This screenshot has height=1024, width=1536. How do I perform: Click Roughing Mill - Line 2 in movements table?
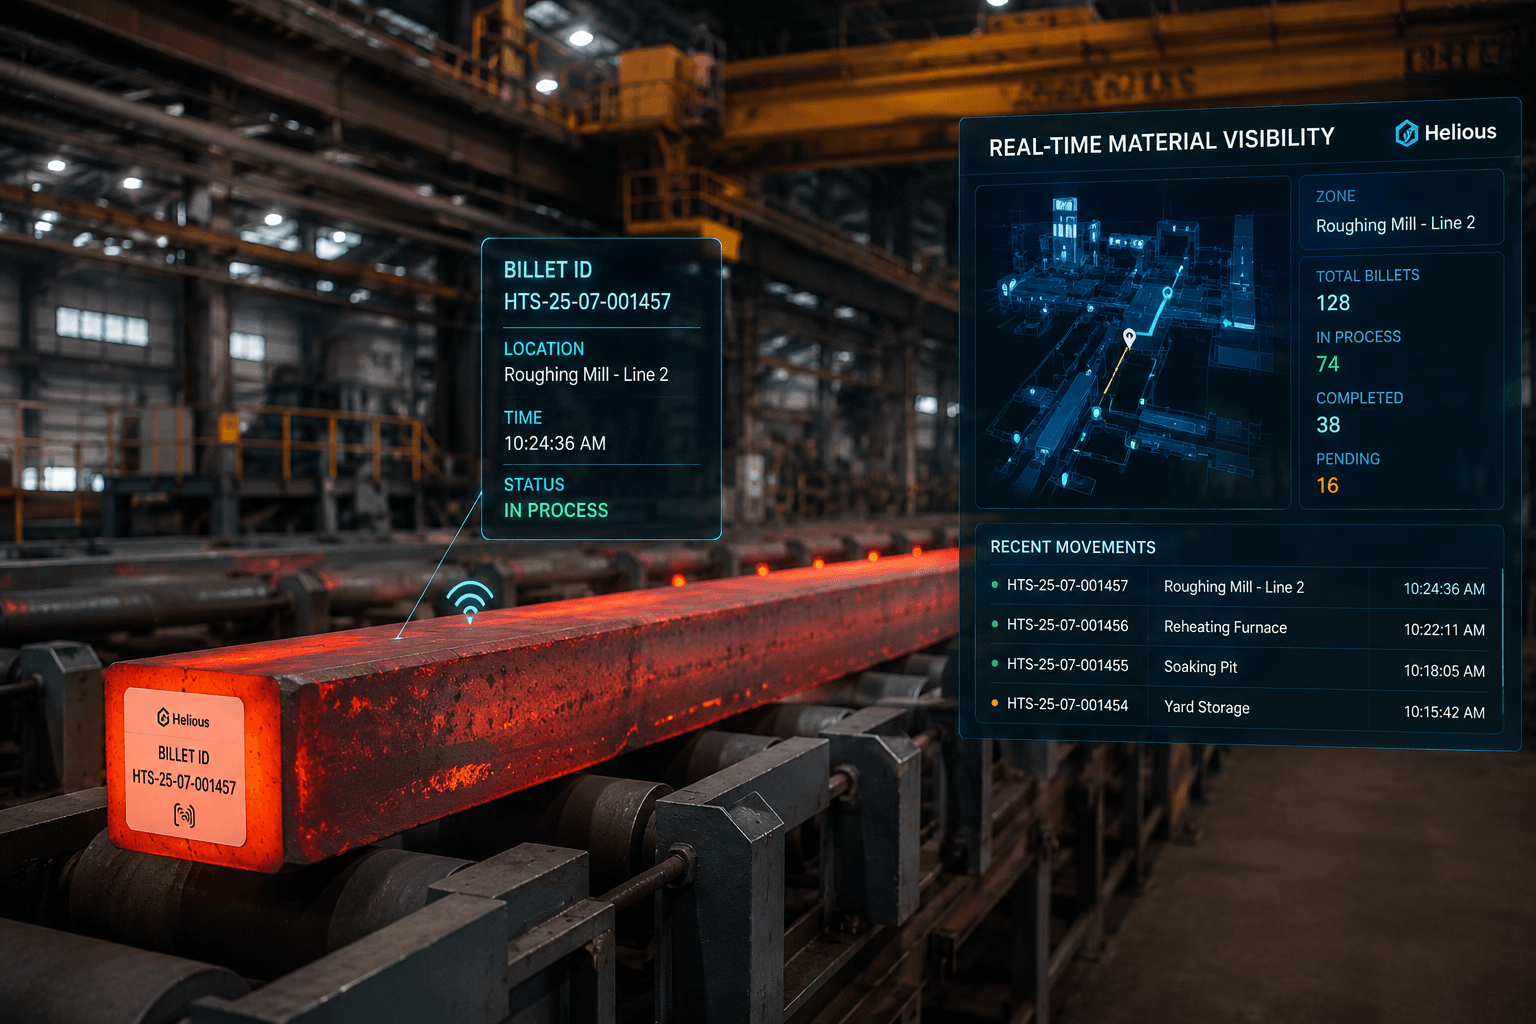[x=1234, y=587]
